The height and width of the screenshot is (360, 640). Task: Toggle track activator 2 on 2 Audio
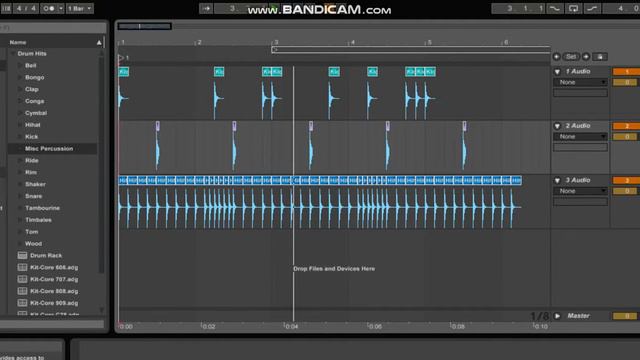(x=626, y=126)
